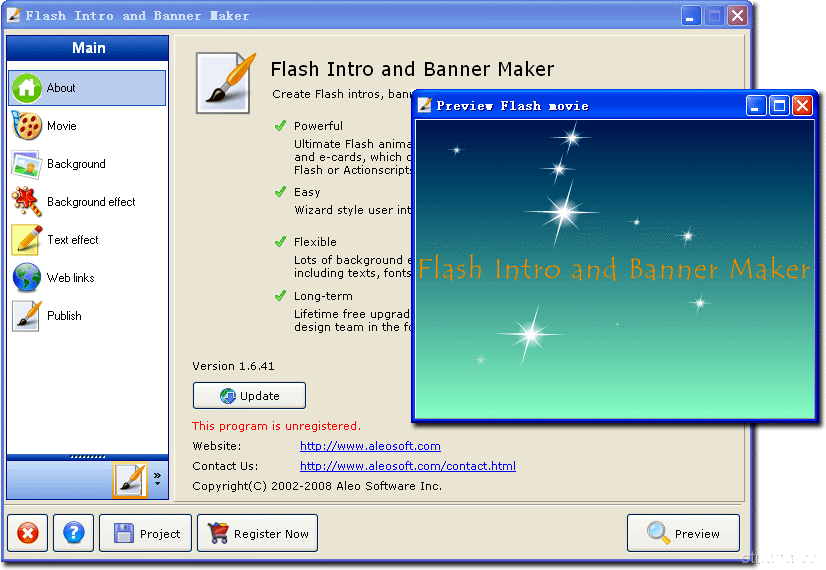The width and height of the screenshot is (826, 570).
Task: Maximize the Preview Flash movie window
Action: 779,105
